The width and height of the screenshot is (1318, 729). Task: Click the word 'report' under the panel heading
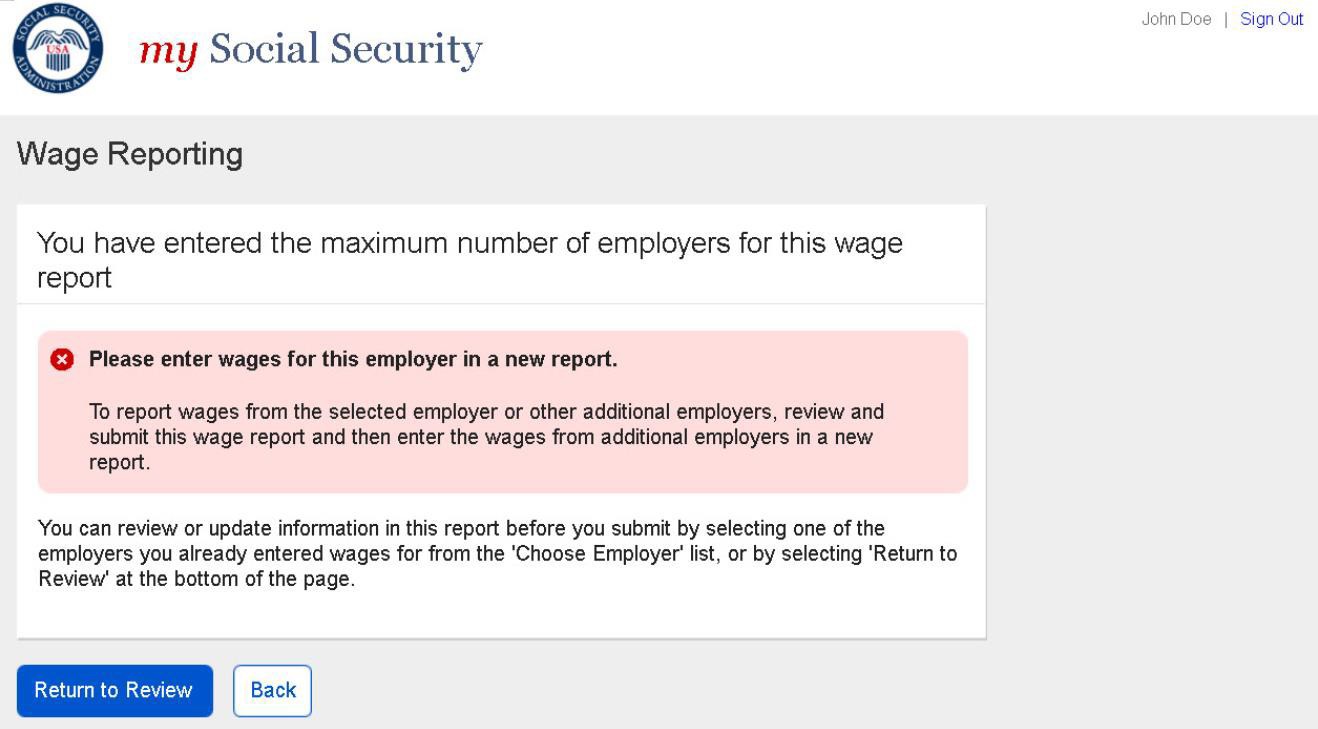[74, 279]
